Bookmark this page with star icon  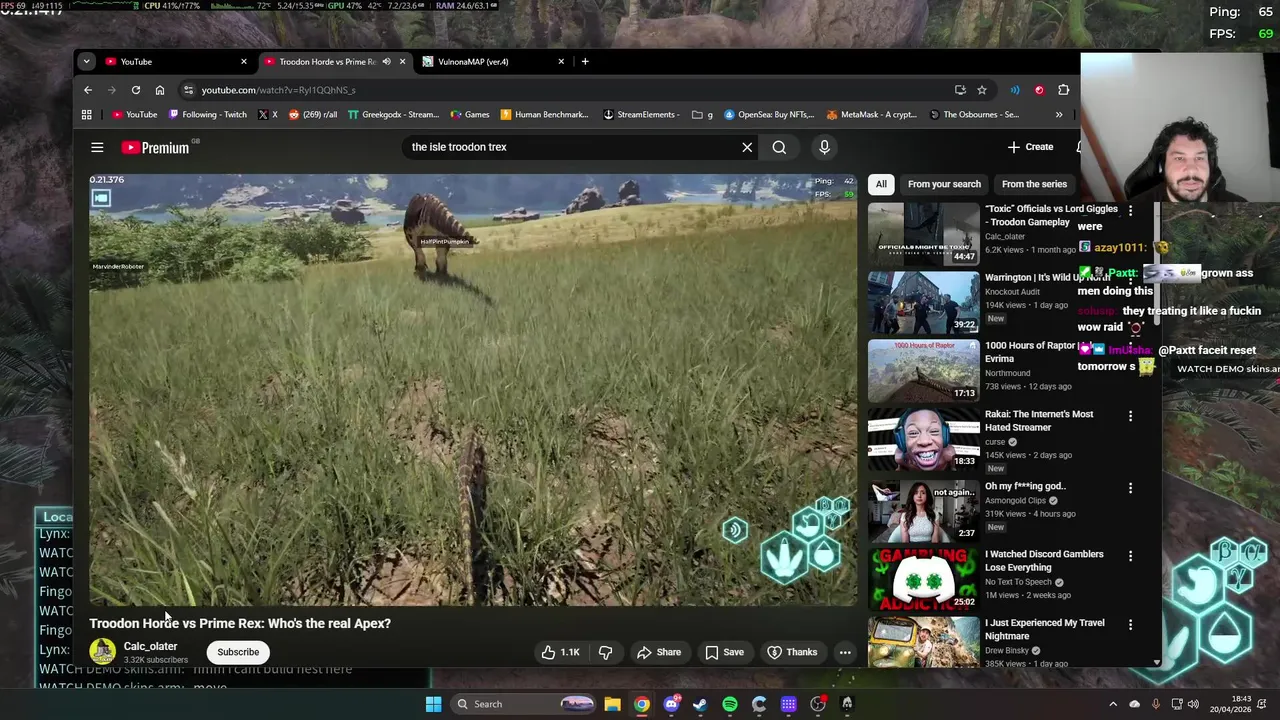pyautogui.click(x=982, y=90)
